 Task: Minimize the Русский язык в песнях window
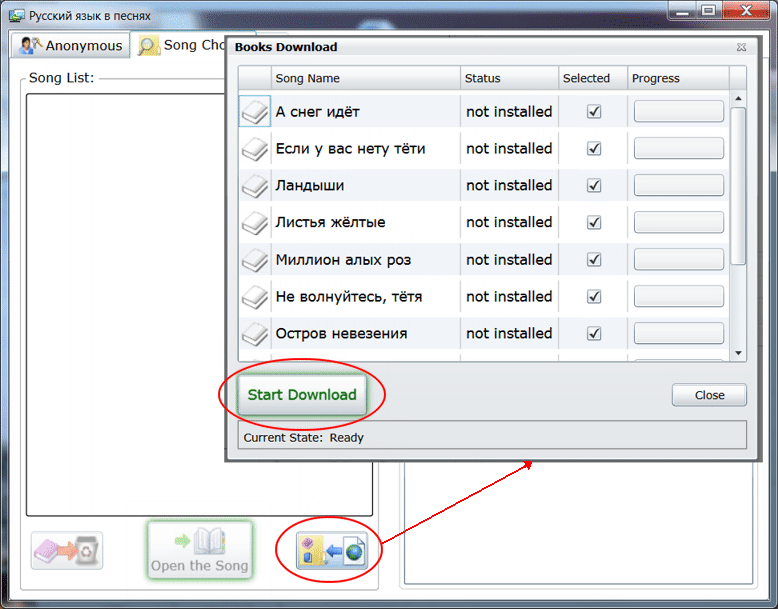pyautogui.click(x=682, y=11)
